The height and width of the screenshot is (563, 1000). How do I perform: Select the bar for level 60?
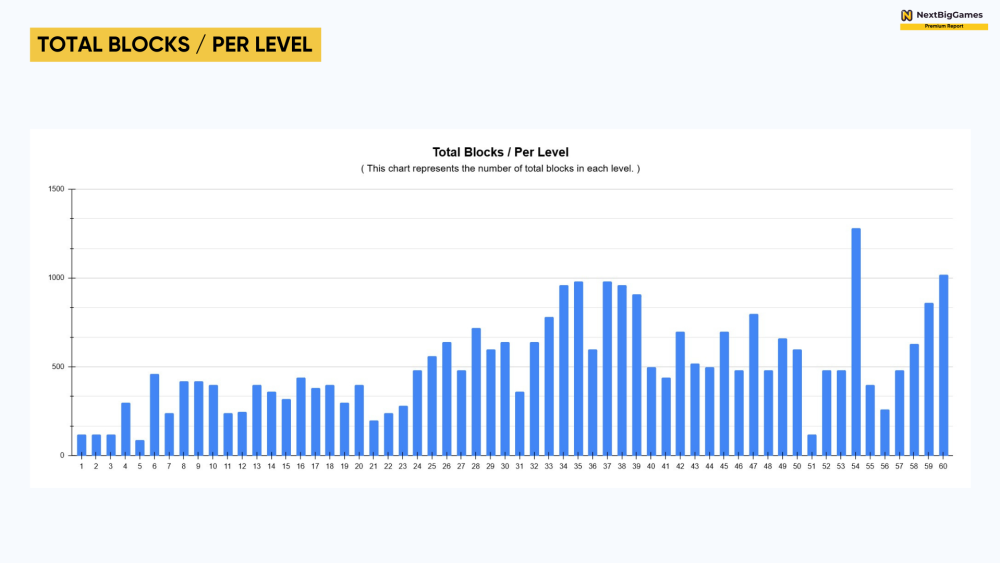944,365
